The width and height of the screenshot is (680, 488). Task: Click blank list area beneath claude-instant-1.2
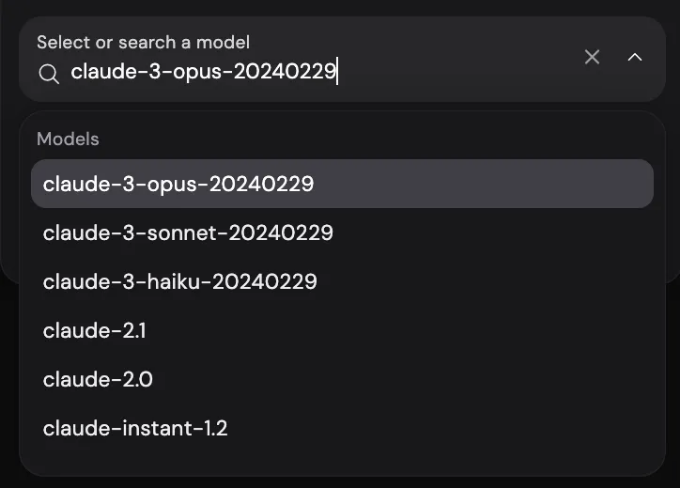pos(342,463)
